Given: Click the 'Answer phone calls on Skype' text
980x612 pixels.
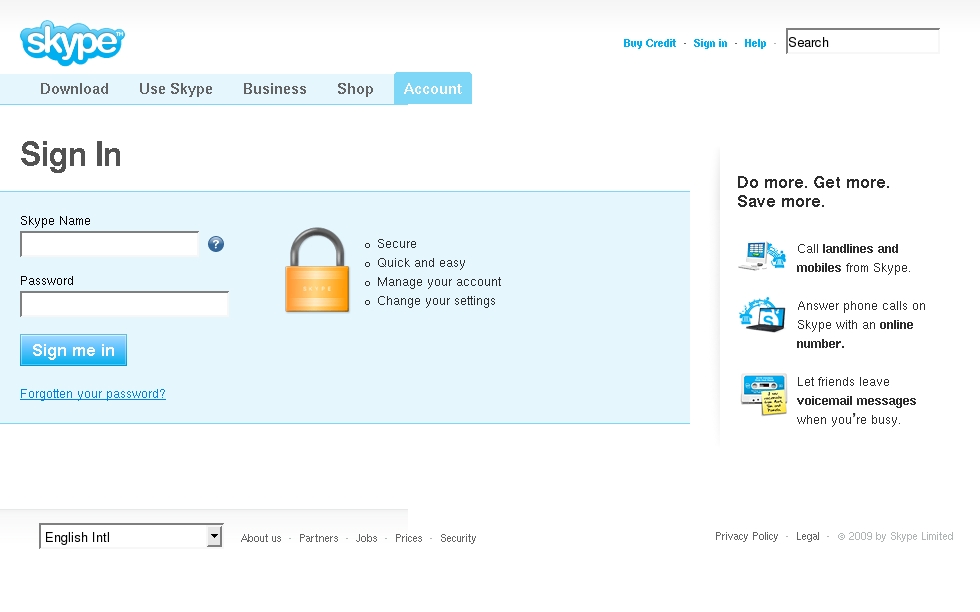Looking at the screenshot, I should click(x=861, y=315).
